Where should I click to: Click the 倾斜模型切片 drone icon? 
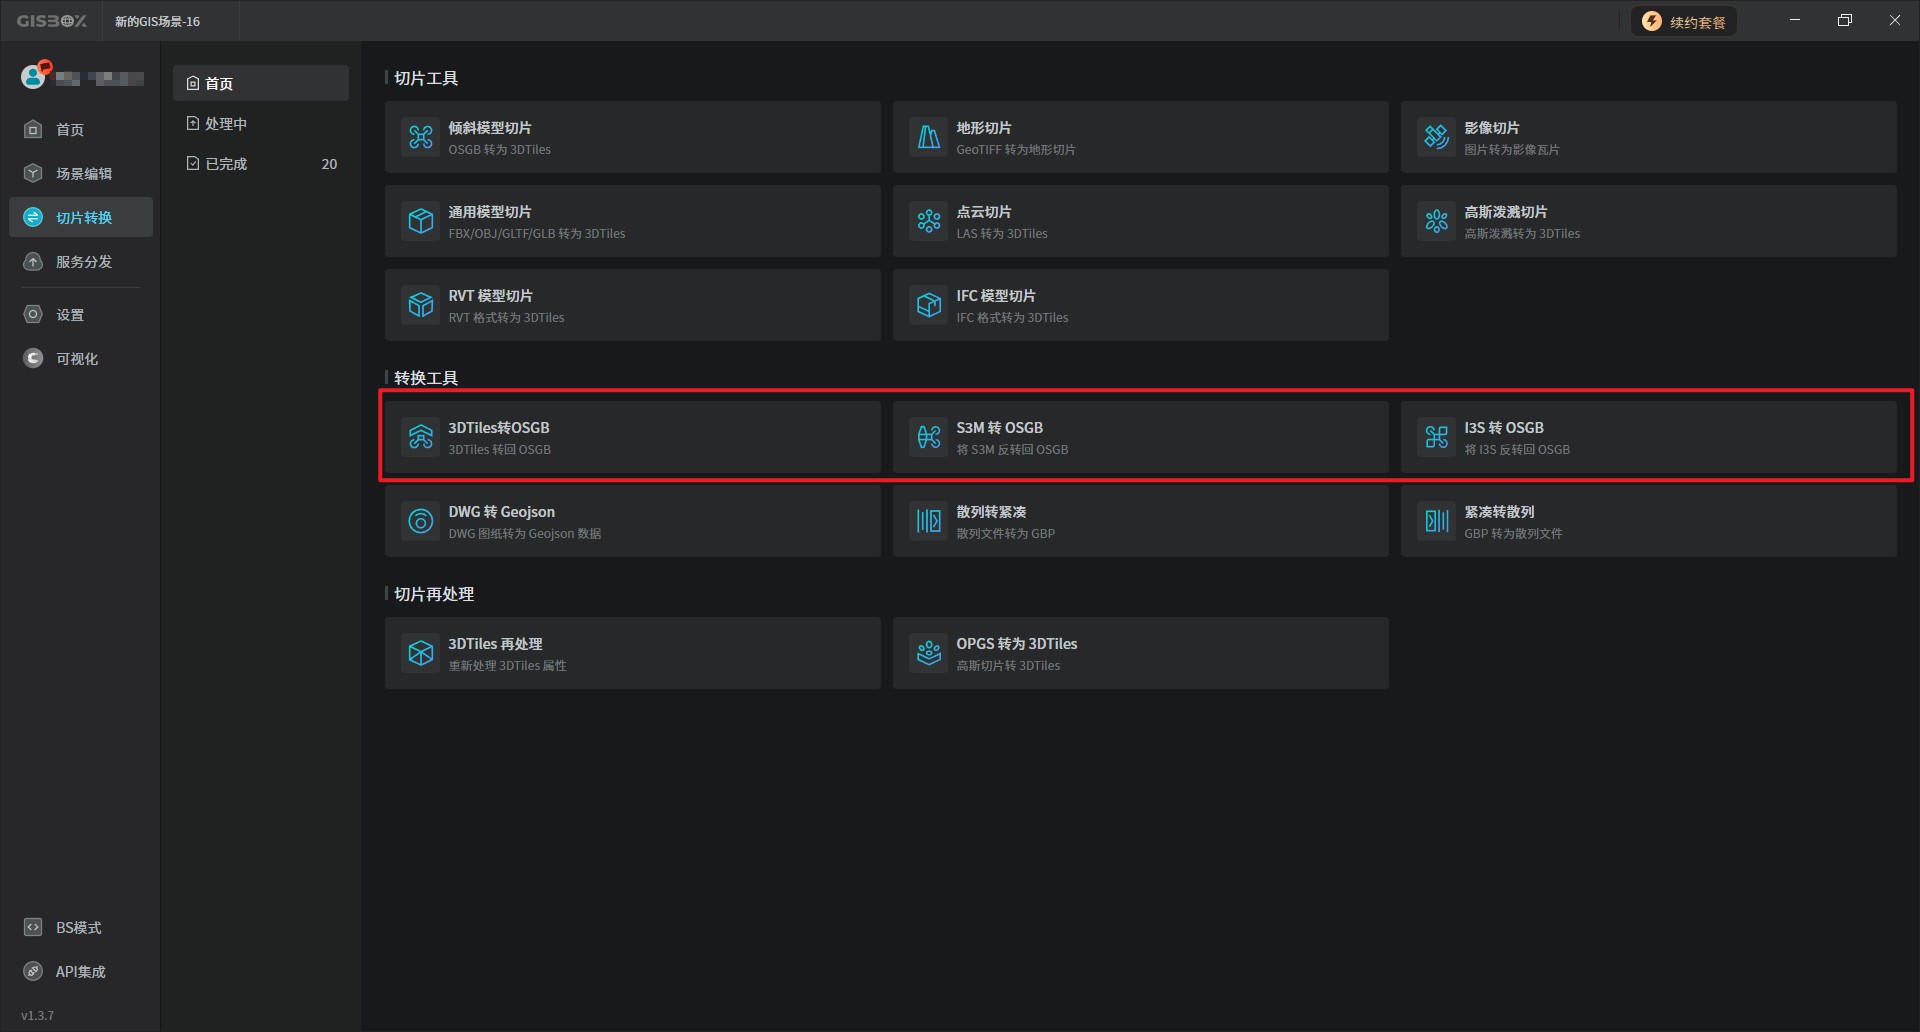[x=421, y=137]
